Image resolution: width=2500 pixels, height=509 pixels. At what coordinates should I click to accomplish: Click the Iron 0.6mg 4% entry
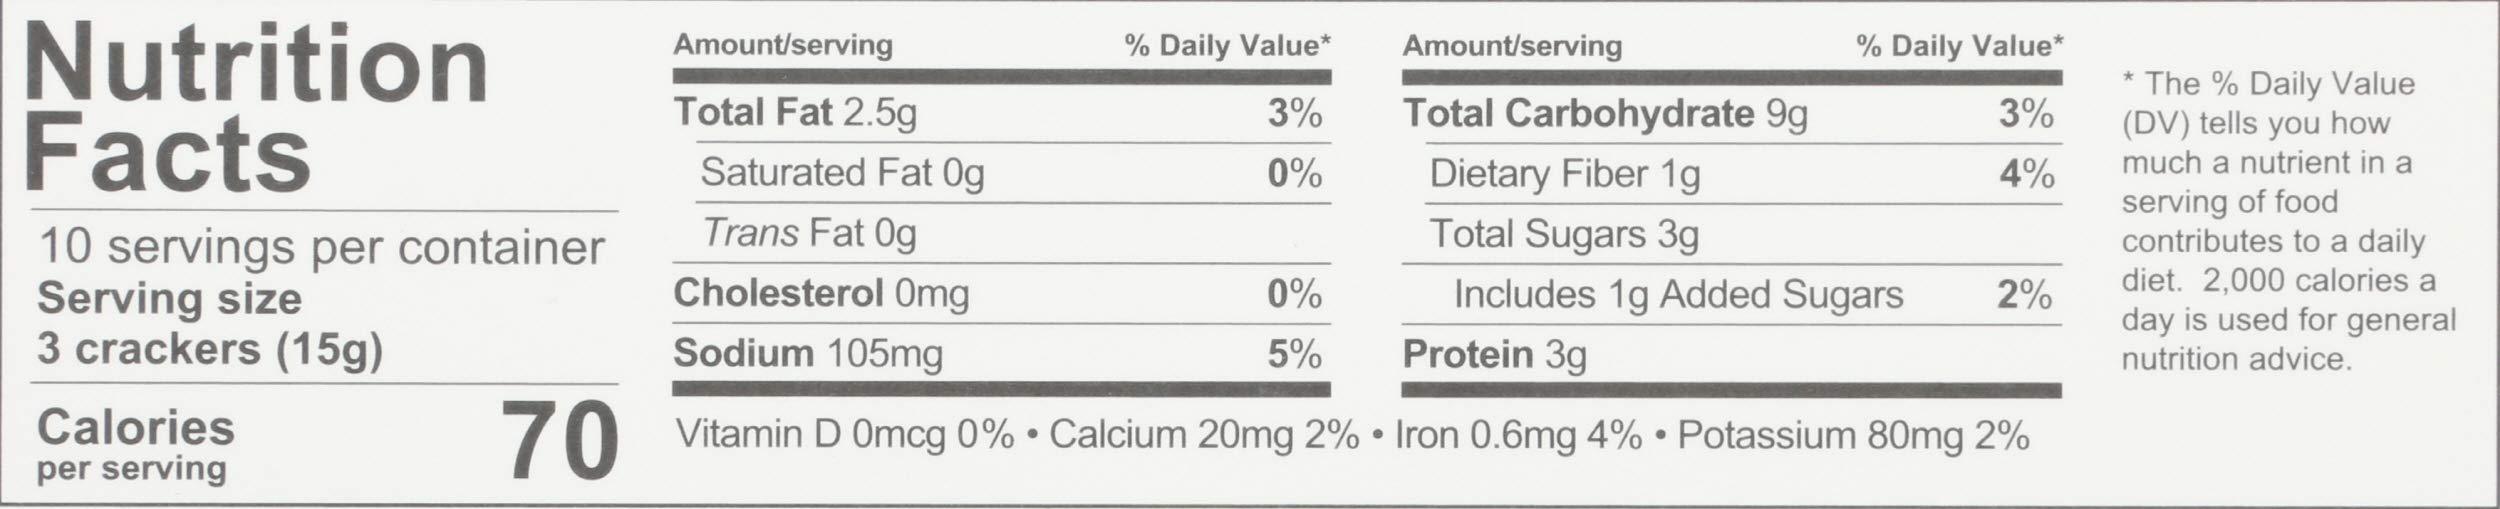point(1518,435)
